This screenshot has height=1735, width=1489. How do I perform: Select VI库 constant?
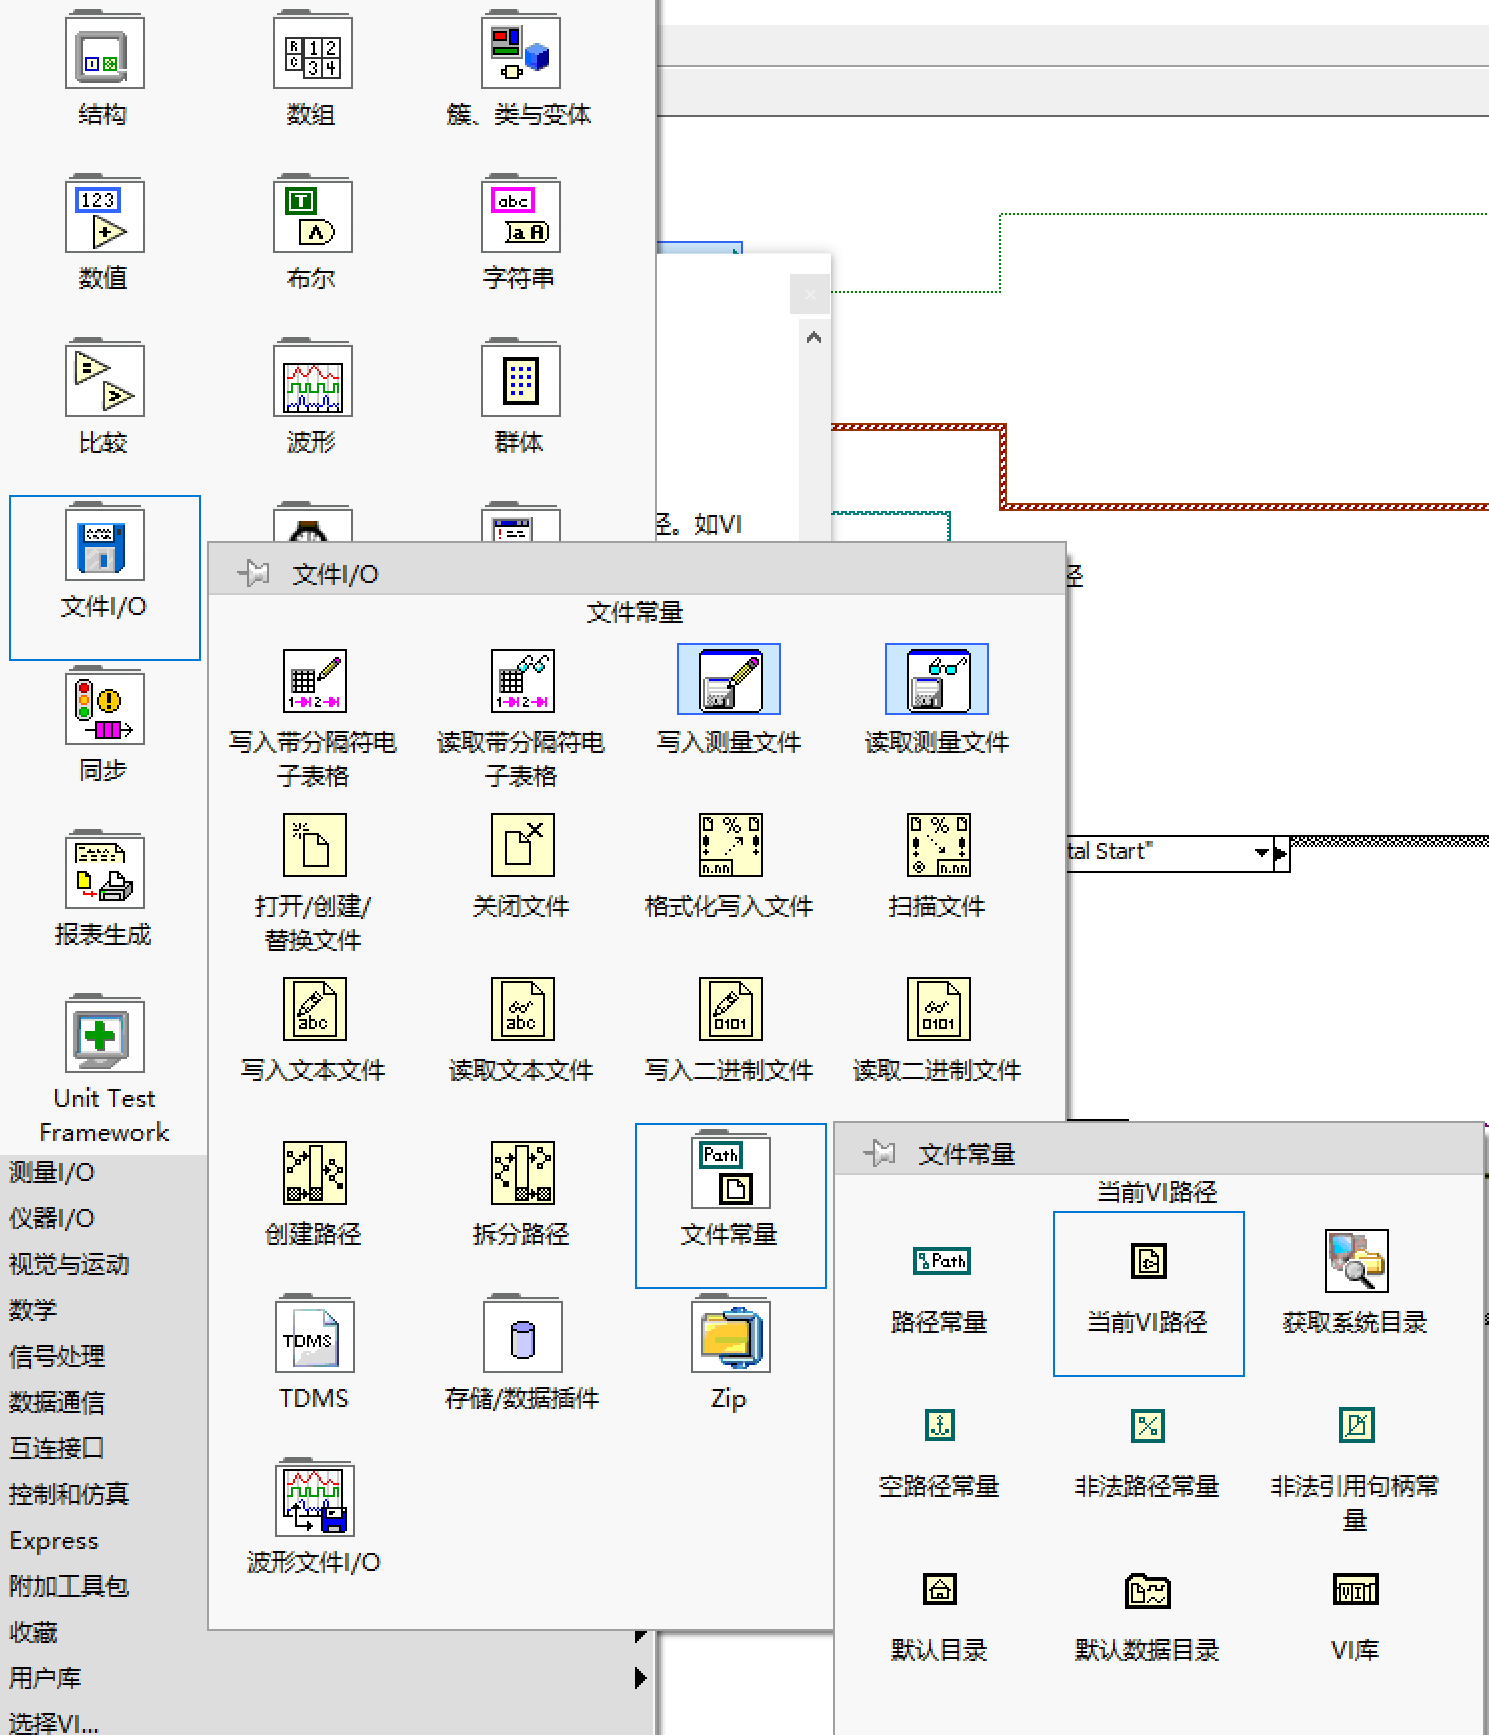[1356, 1589]
